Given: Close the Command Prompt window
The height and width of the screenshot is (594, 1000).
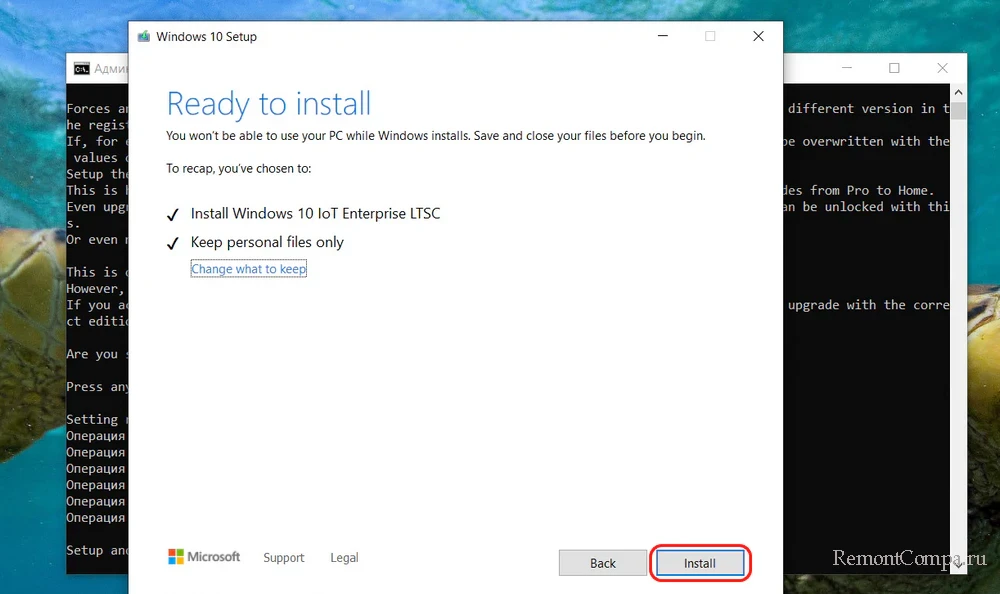Looking at the screenshot, I should [x=941, y=68].
